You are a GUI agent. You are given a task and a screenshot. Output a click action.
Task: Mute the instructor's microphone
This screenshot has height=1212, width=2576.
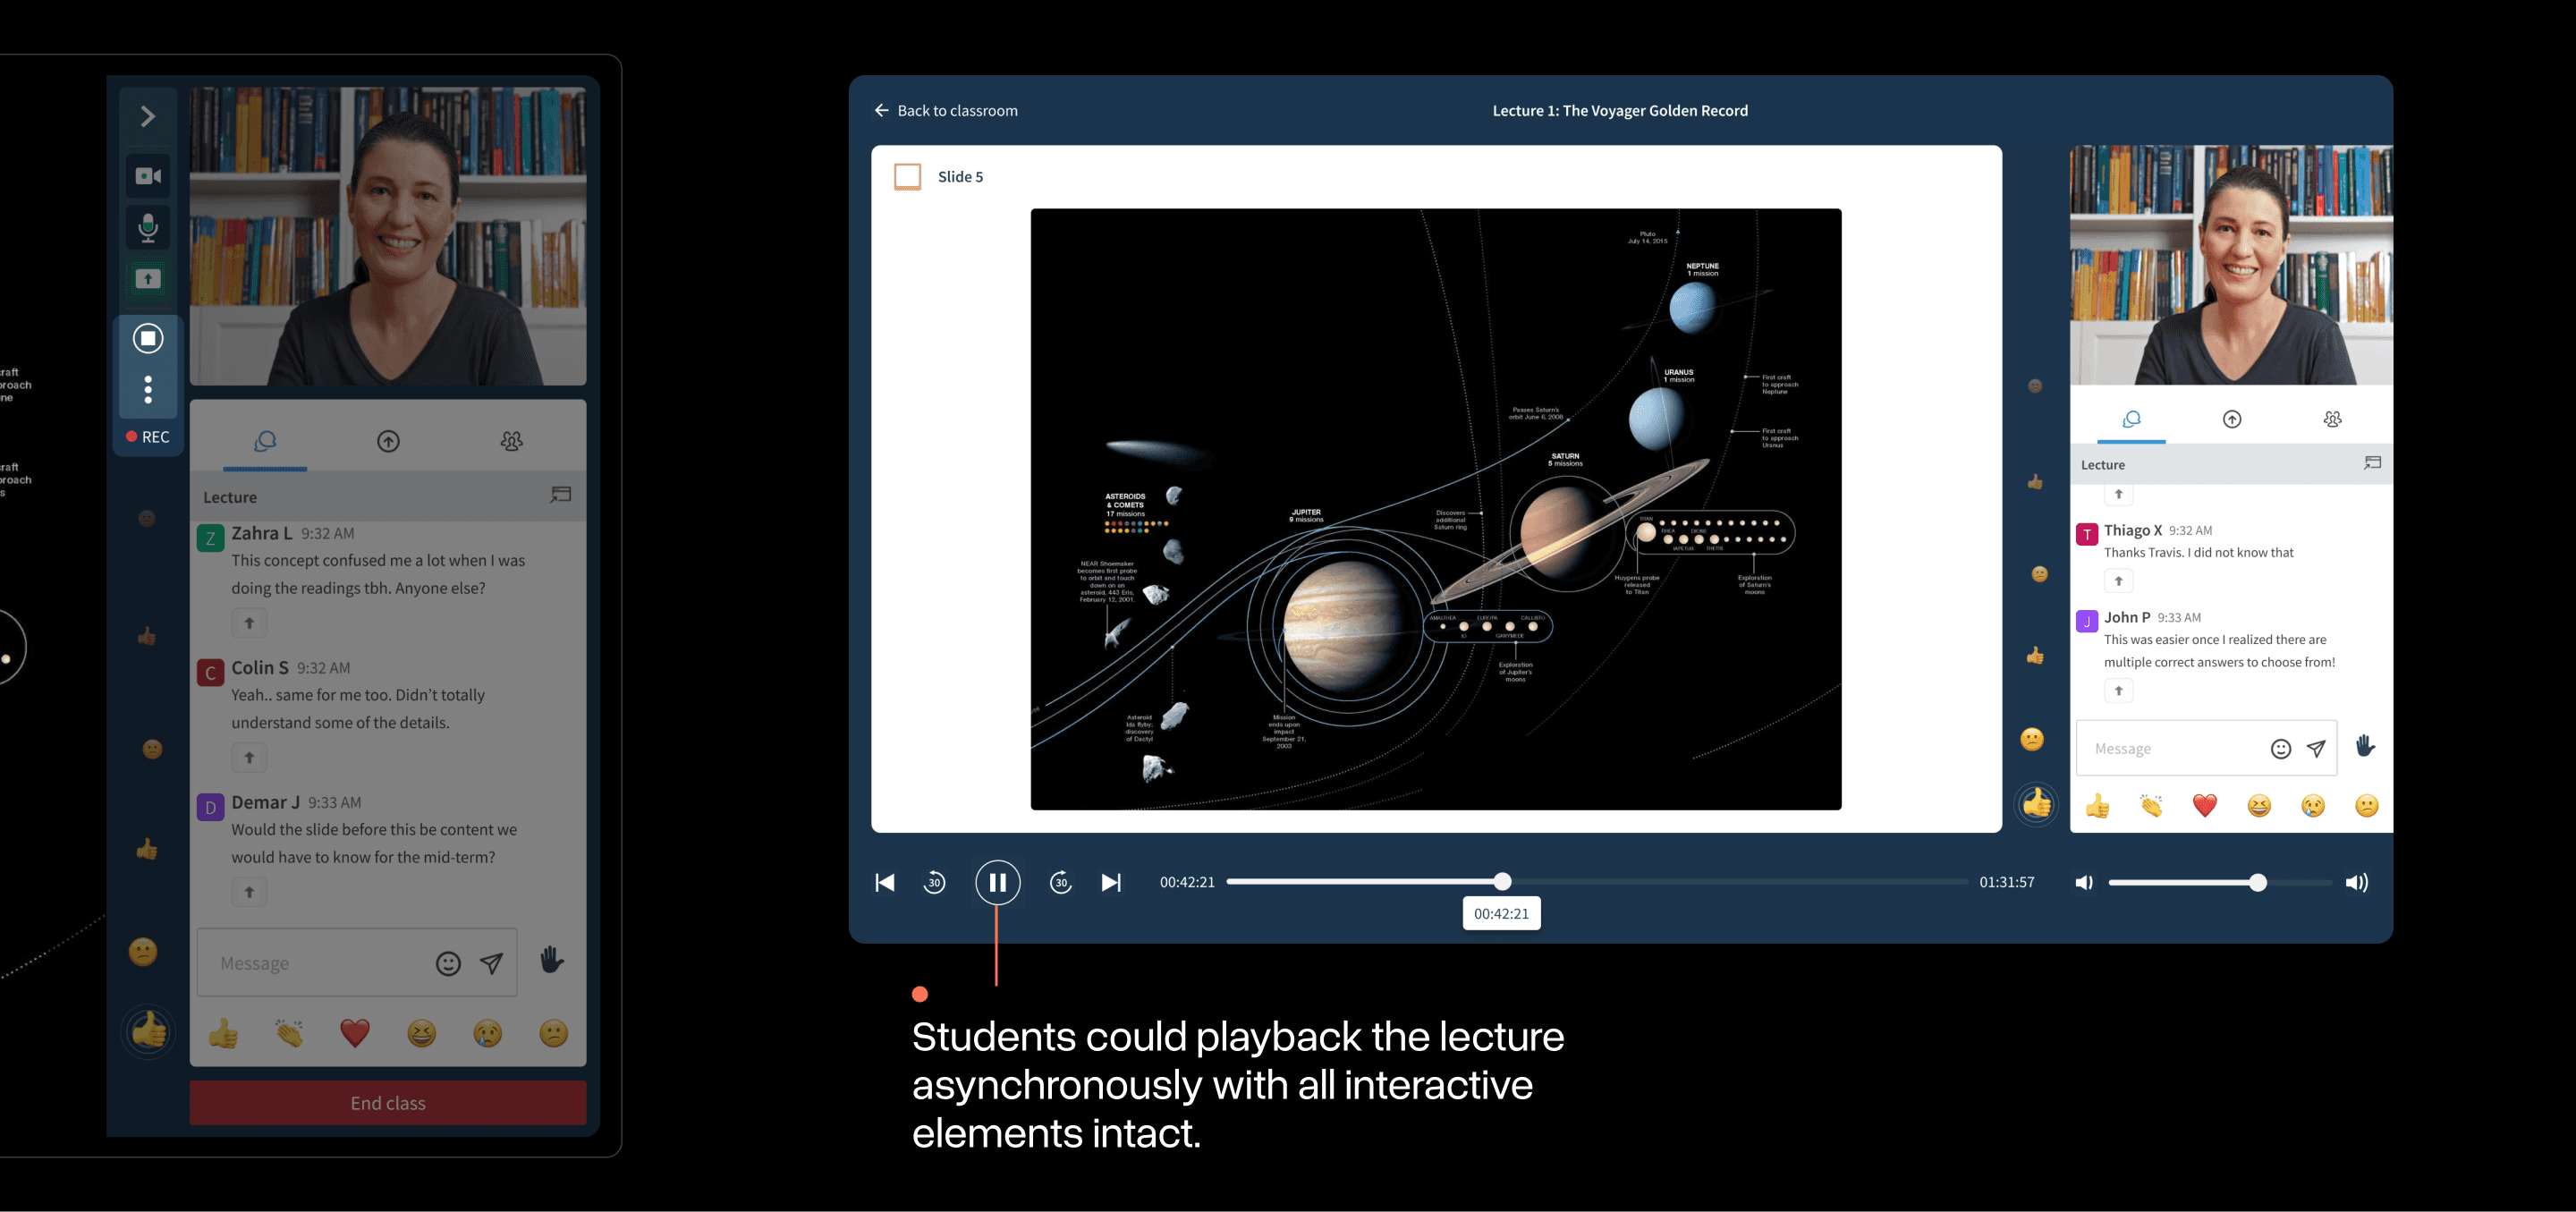pos(147,227)
